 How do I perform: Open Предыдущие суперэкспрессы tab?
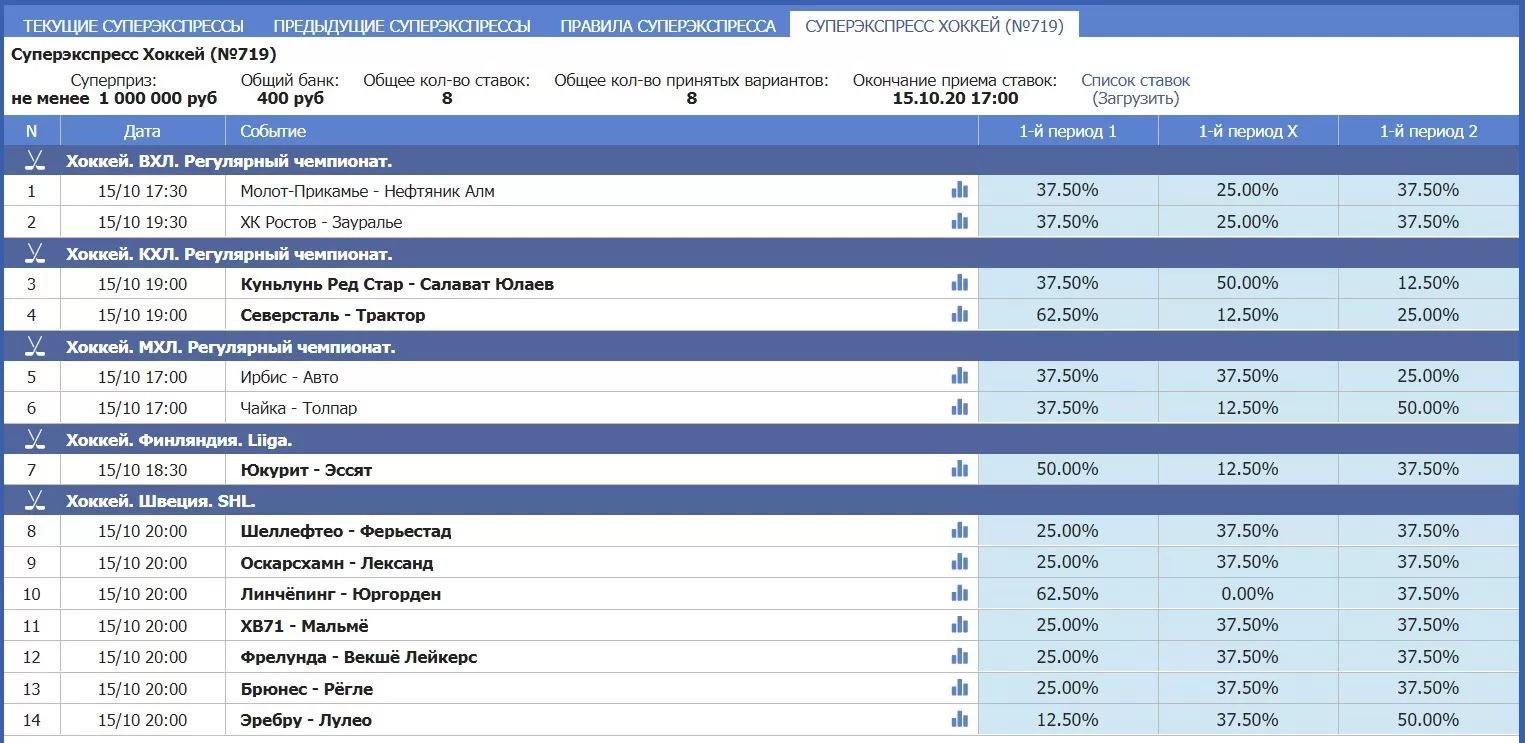point(402,26)
